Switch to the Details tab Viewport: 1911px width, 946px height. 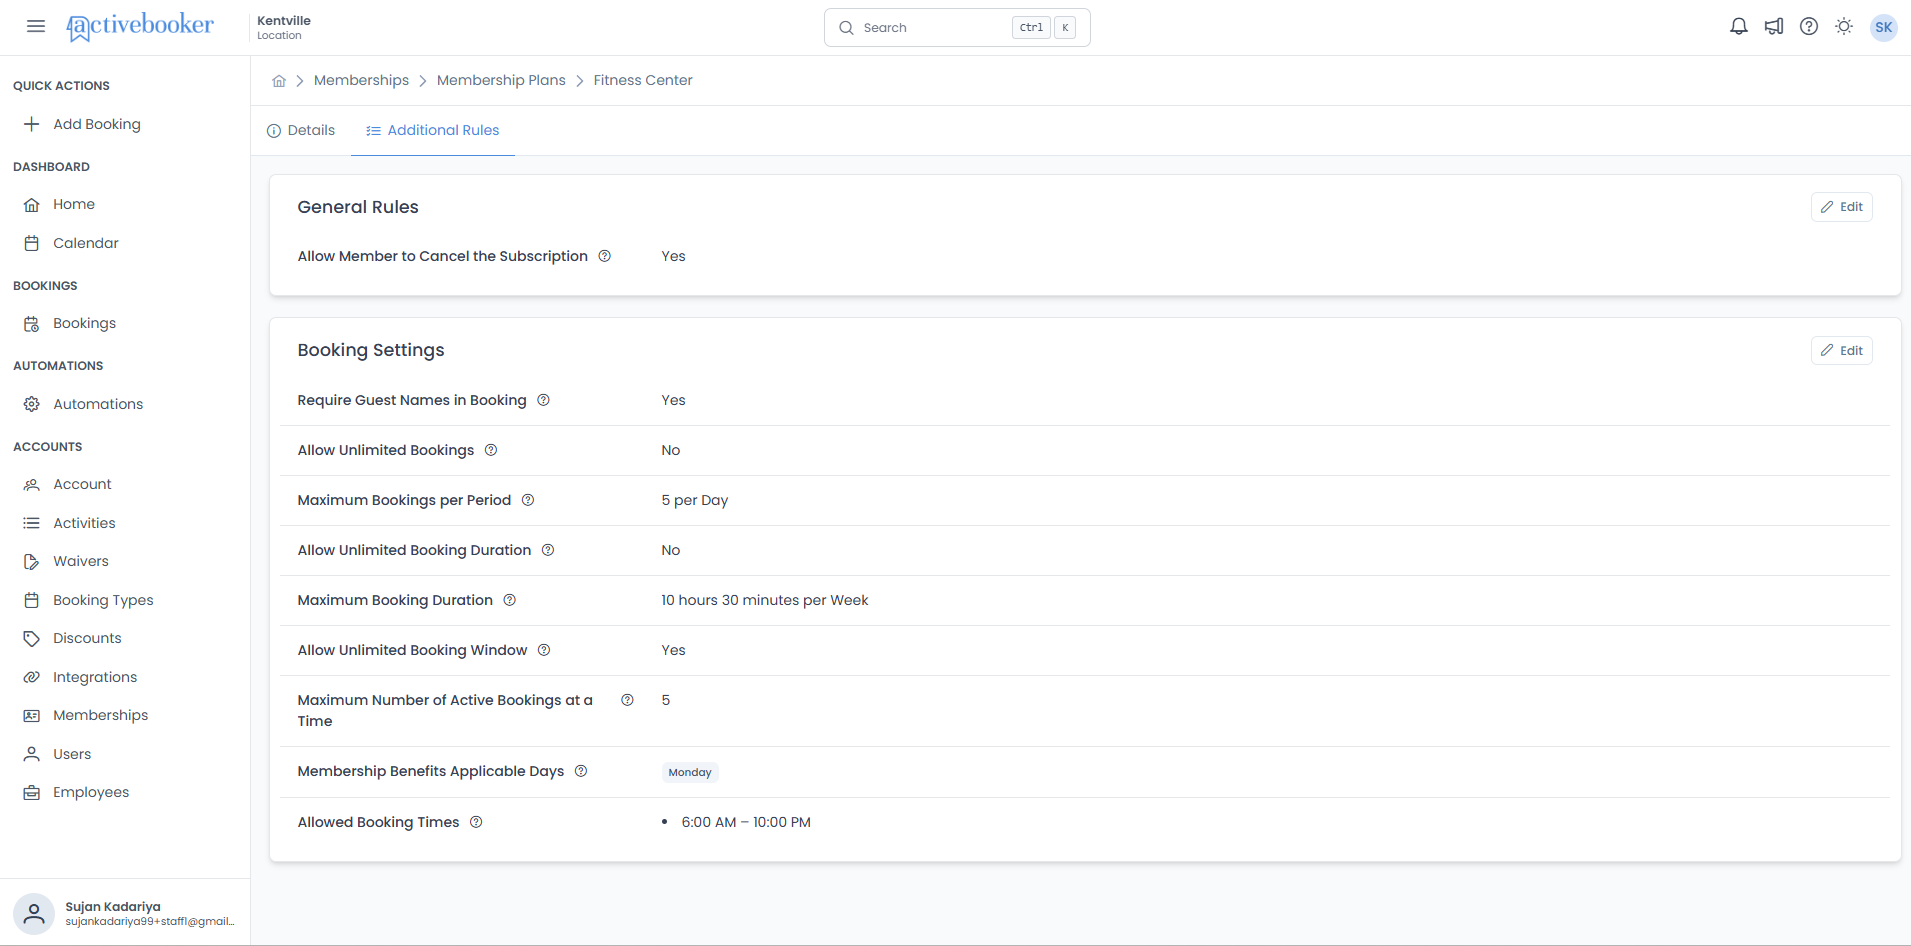point(301,130)
